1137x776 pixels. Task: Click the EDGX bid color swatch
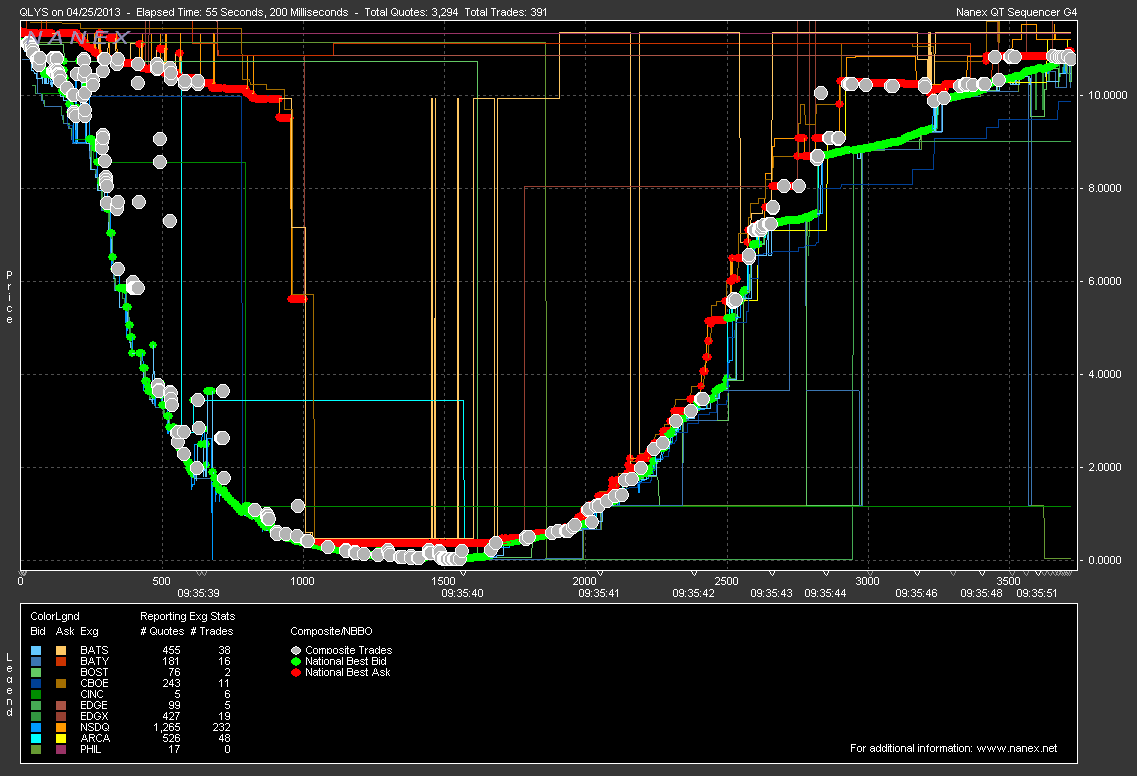36,716
